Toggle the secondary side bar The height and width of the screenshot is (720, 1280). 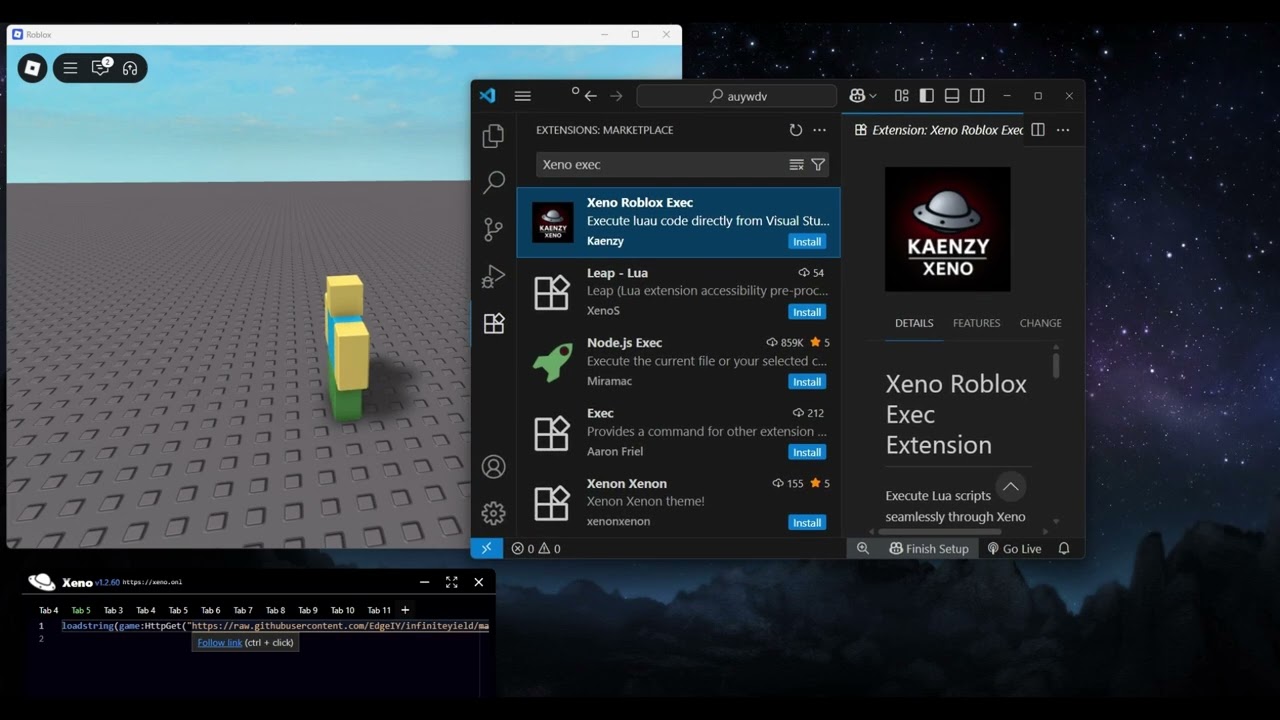978,96
